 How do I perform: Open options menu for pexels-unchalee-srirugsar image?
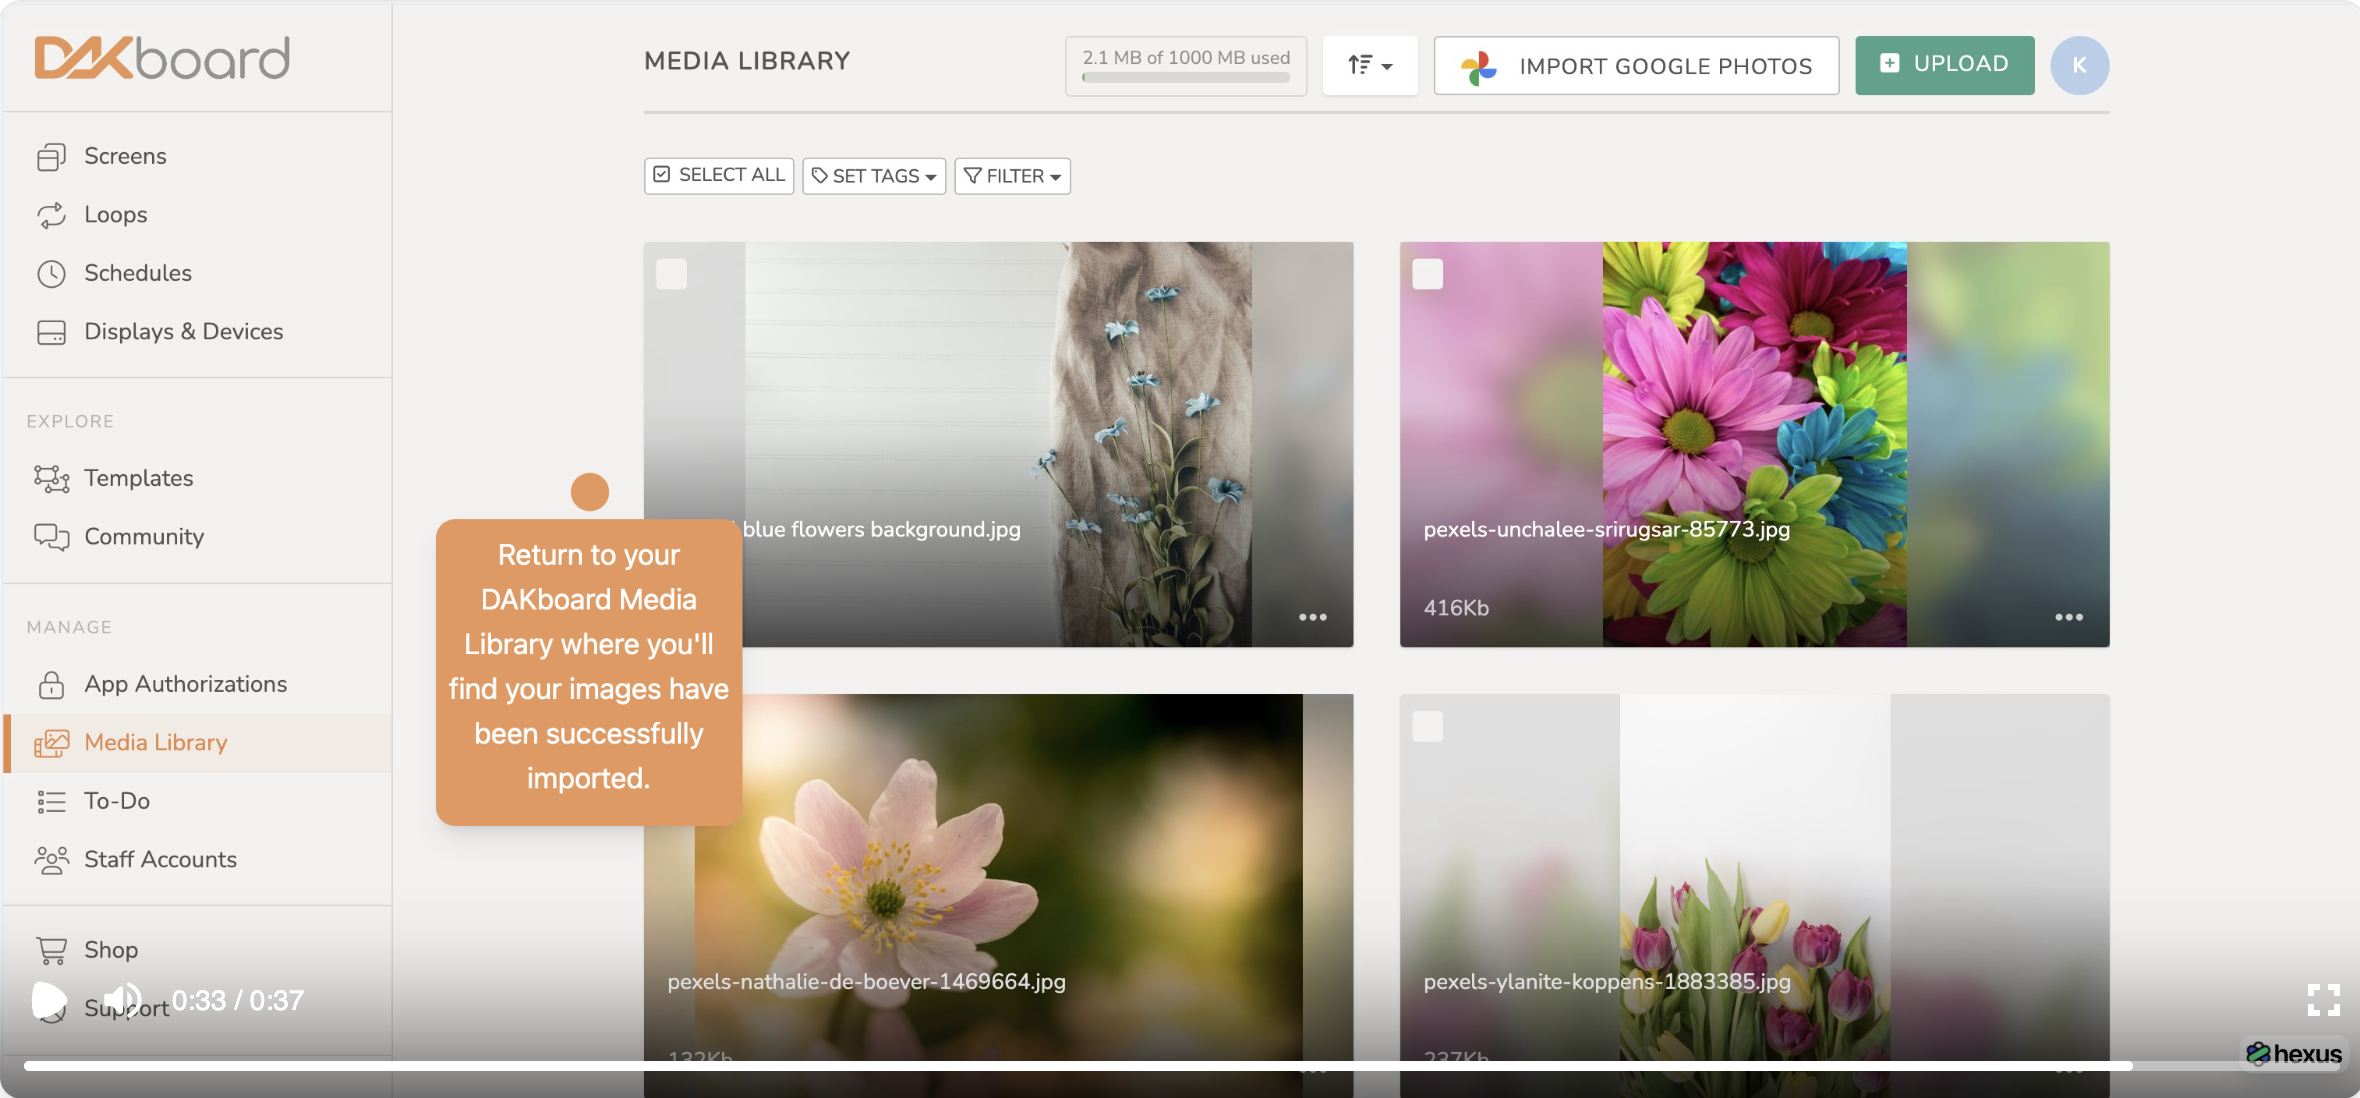pyautogui.click(x=2068, y=617)
